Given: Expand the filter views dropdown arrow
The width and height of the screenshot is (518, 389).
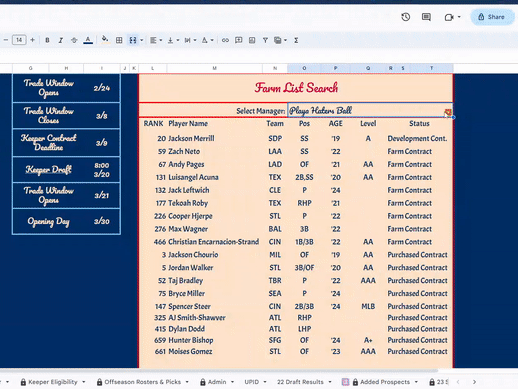Looking at the screenshot, I should (285, 40).
